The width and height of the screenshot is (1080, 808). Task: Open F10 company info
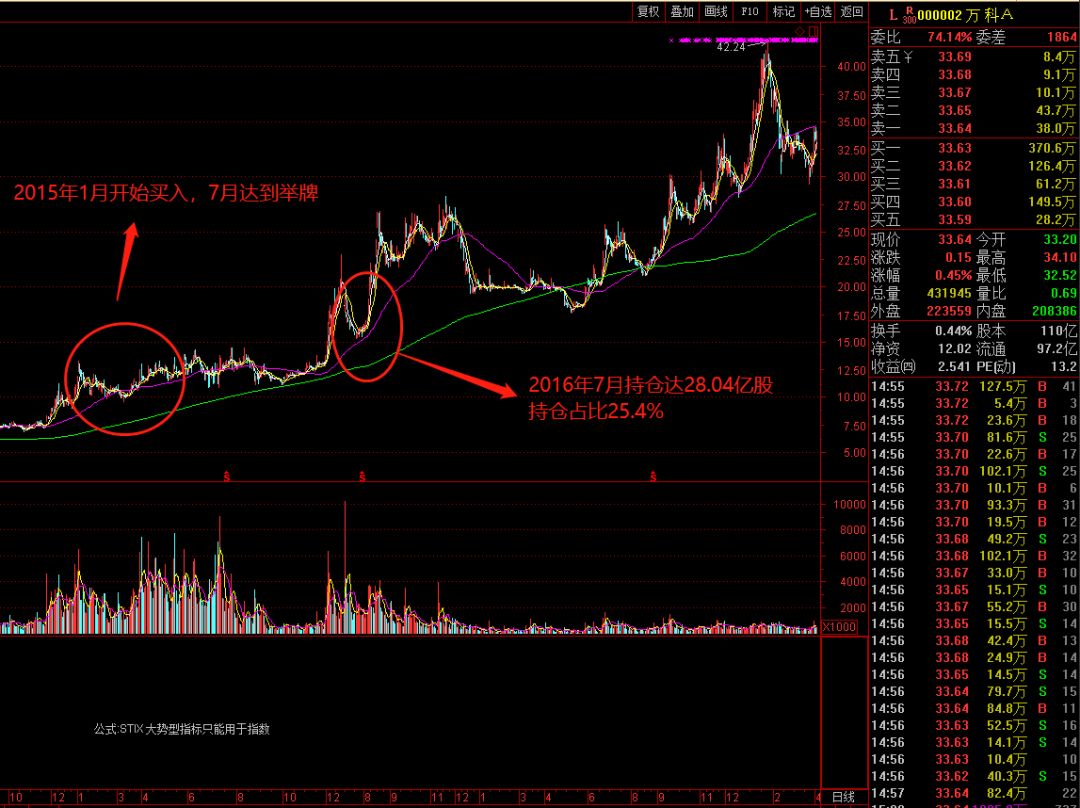tap(750, 12)
